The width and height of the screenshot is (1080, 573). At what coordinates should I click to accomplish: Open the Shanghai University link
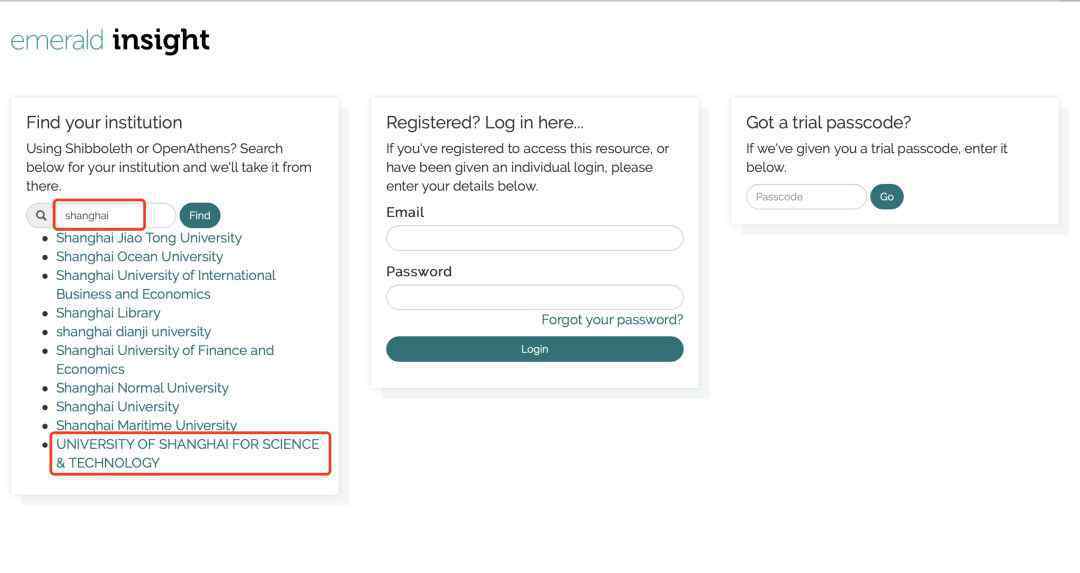117,406
